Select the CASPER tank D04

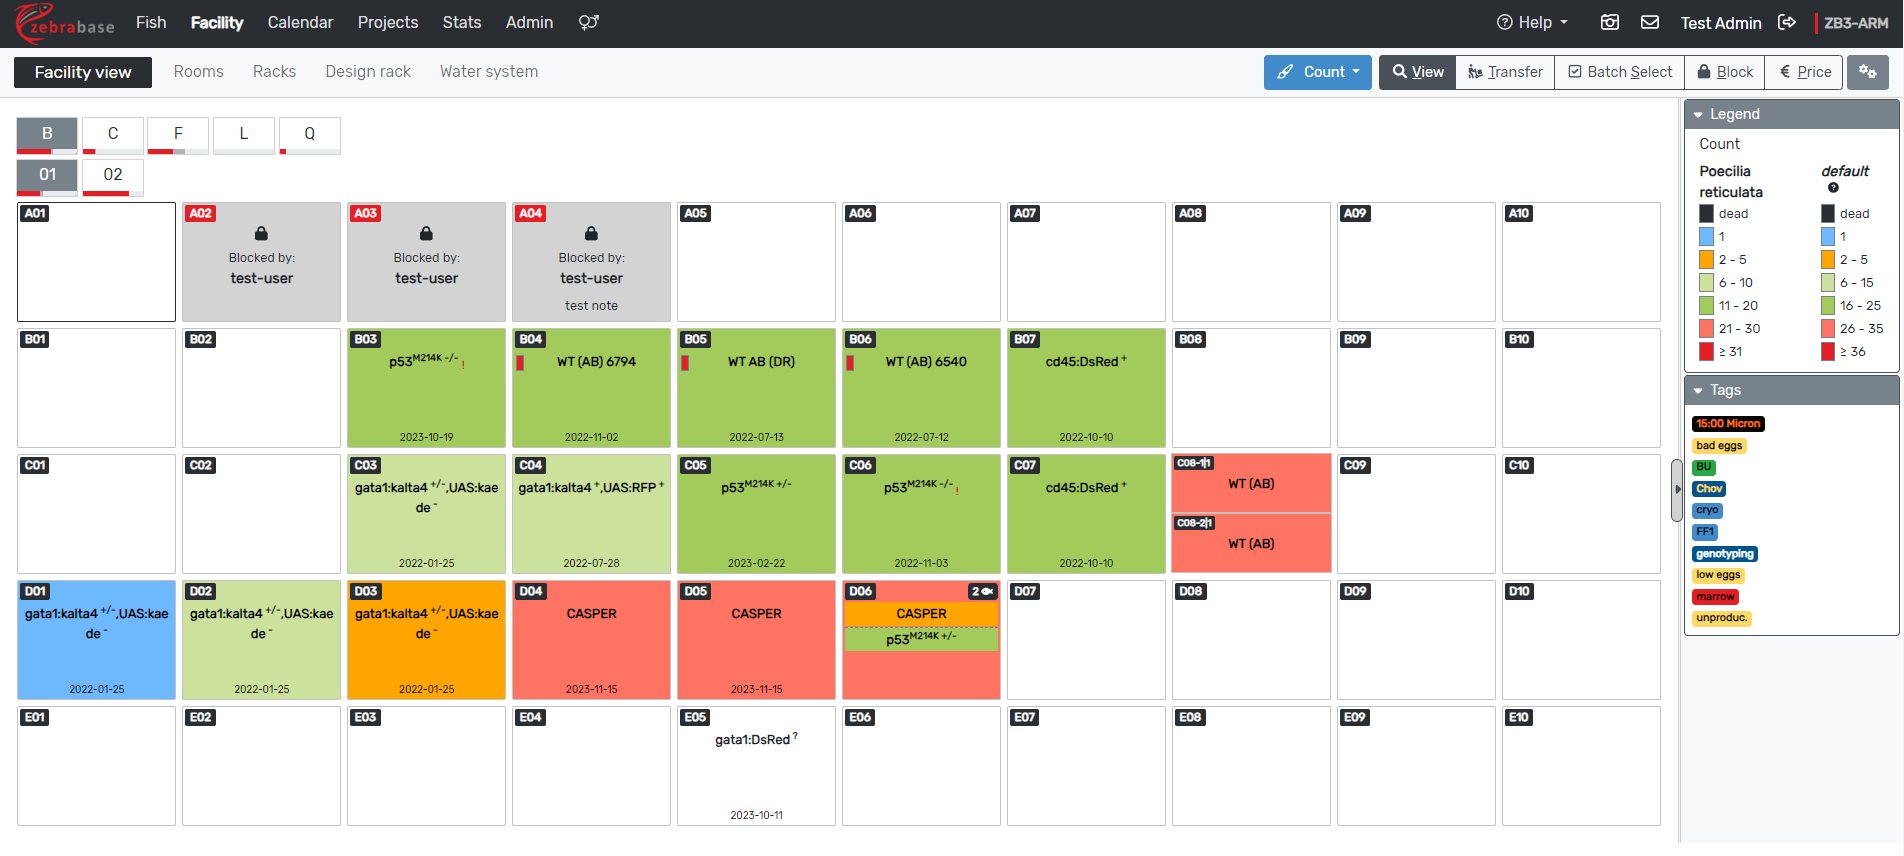(591, 640)
